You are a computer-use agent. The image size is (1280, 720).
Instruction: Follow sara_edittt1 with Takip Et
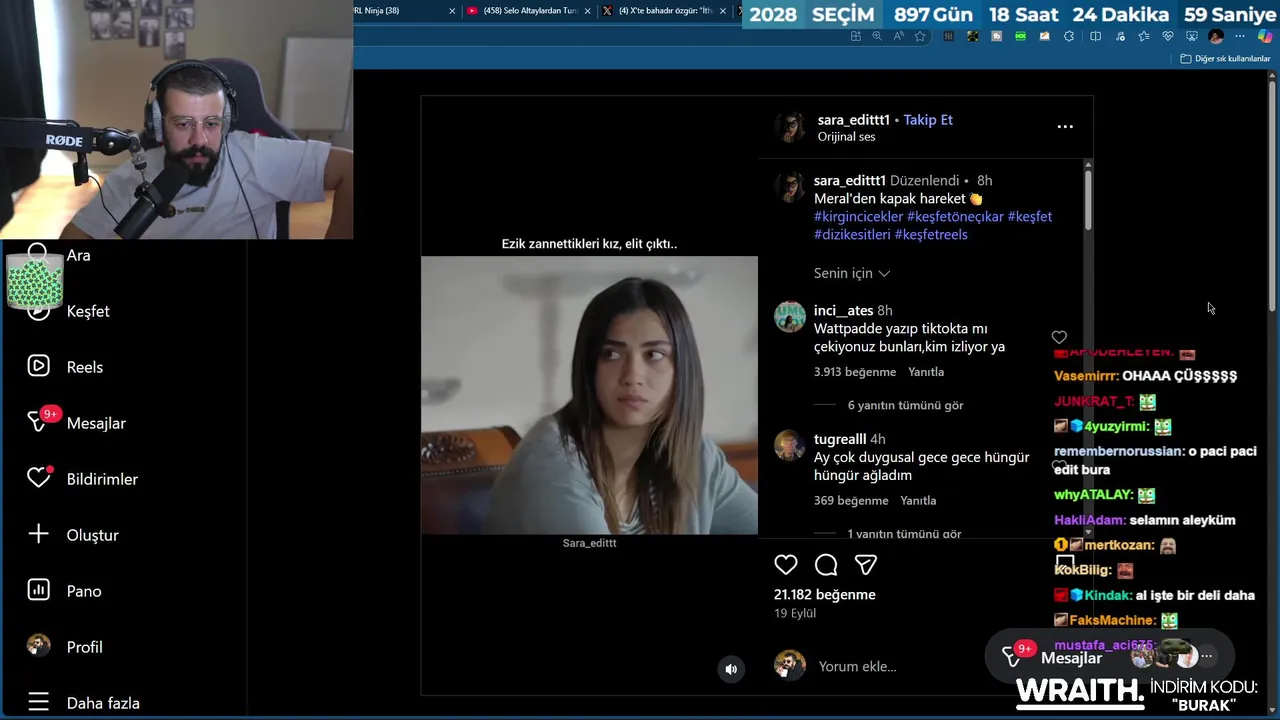click(x=928, y=120)
